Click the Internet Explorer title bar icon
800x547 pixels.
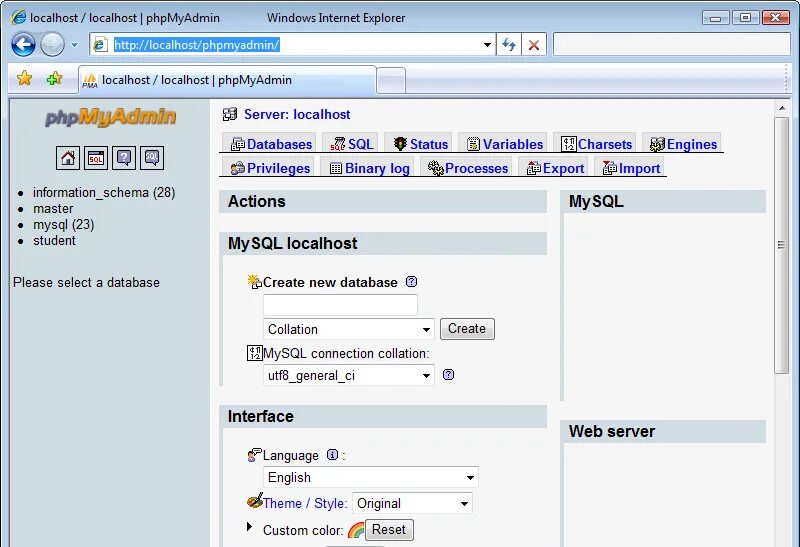tap(18, 17)
